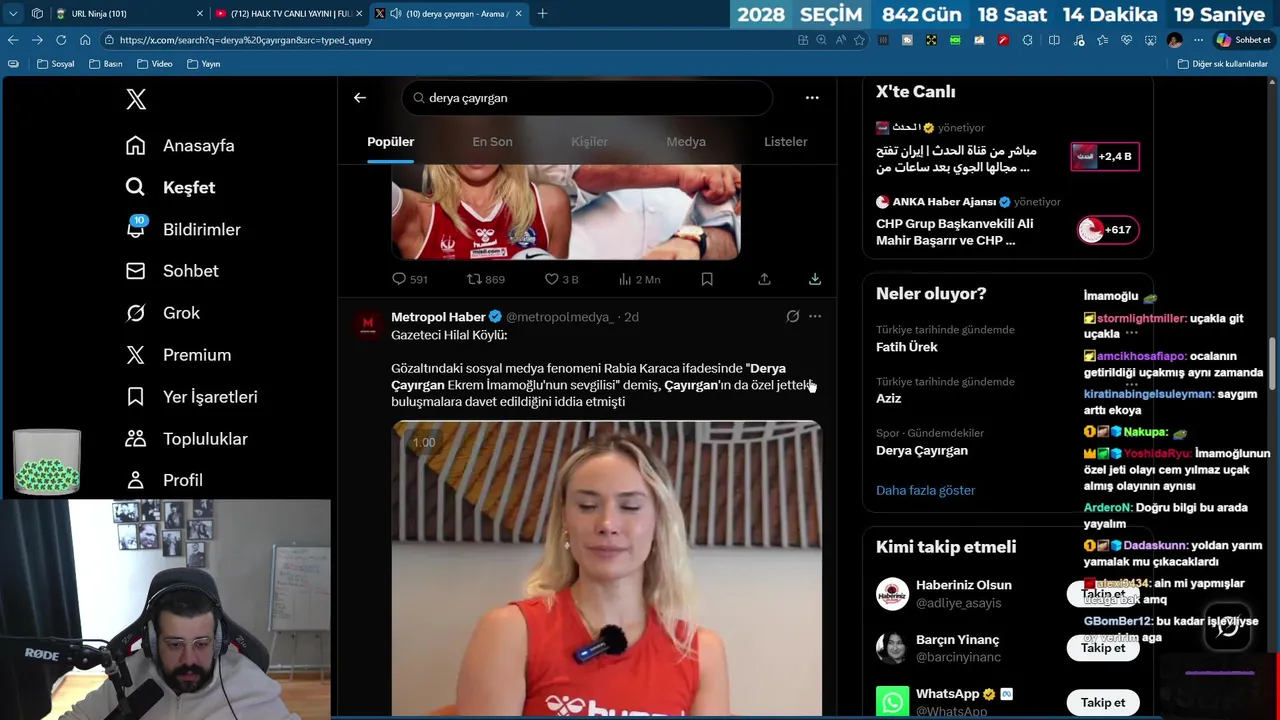Open the Sosyal bookmarks folder

click(56, 64)
